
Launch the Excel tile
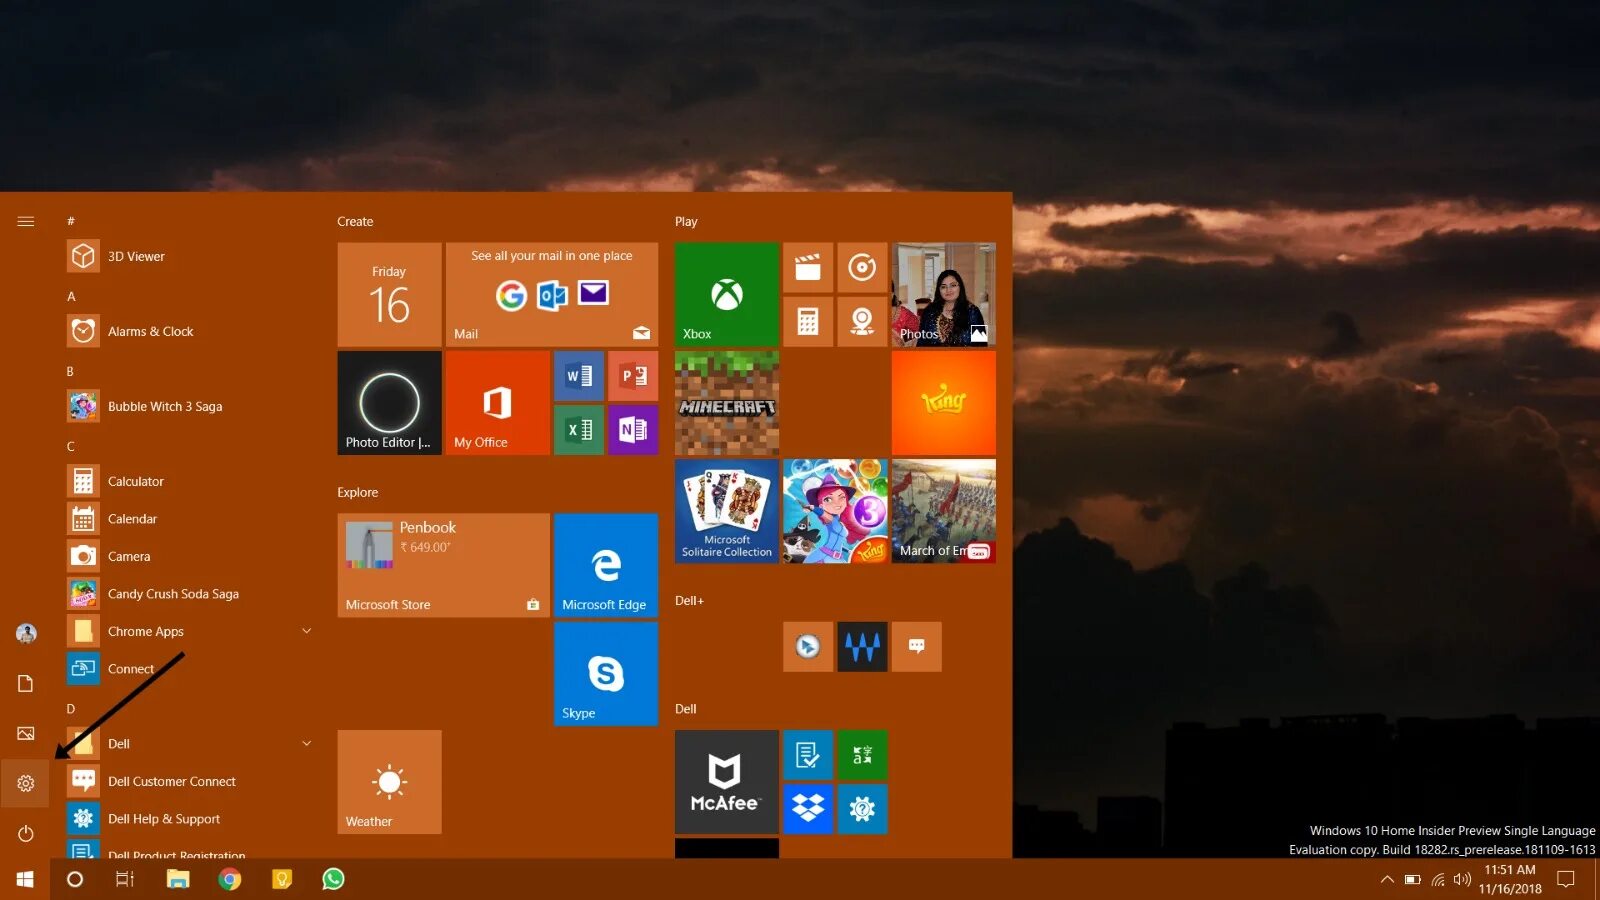(579, 430)
